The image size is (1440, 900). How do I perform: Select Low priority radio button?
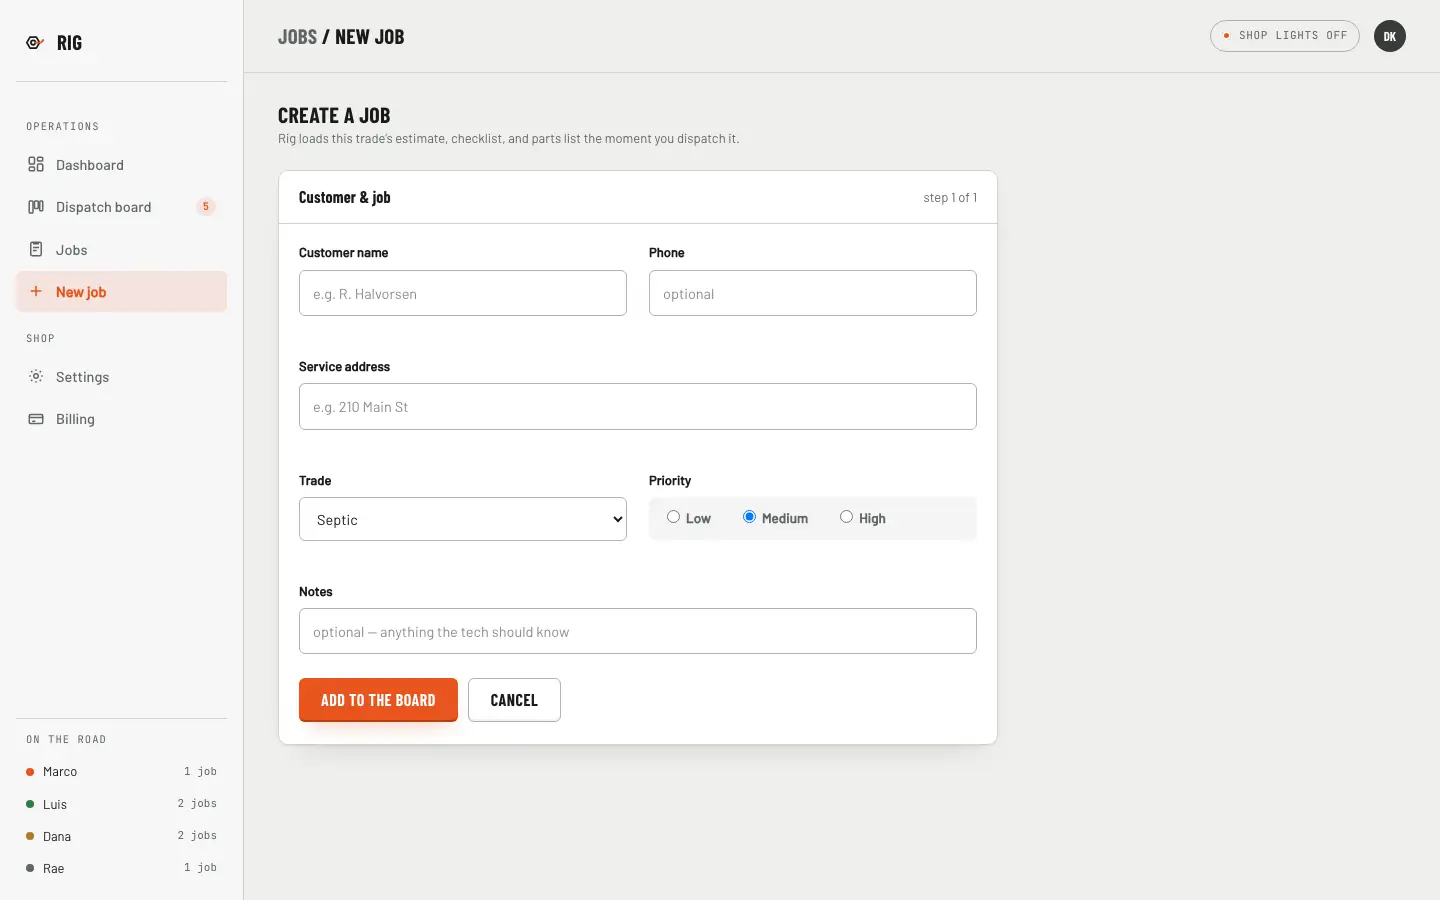pyautogui.click(x=673, y=517)
